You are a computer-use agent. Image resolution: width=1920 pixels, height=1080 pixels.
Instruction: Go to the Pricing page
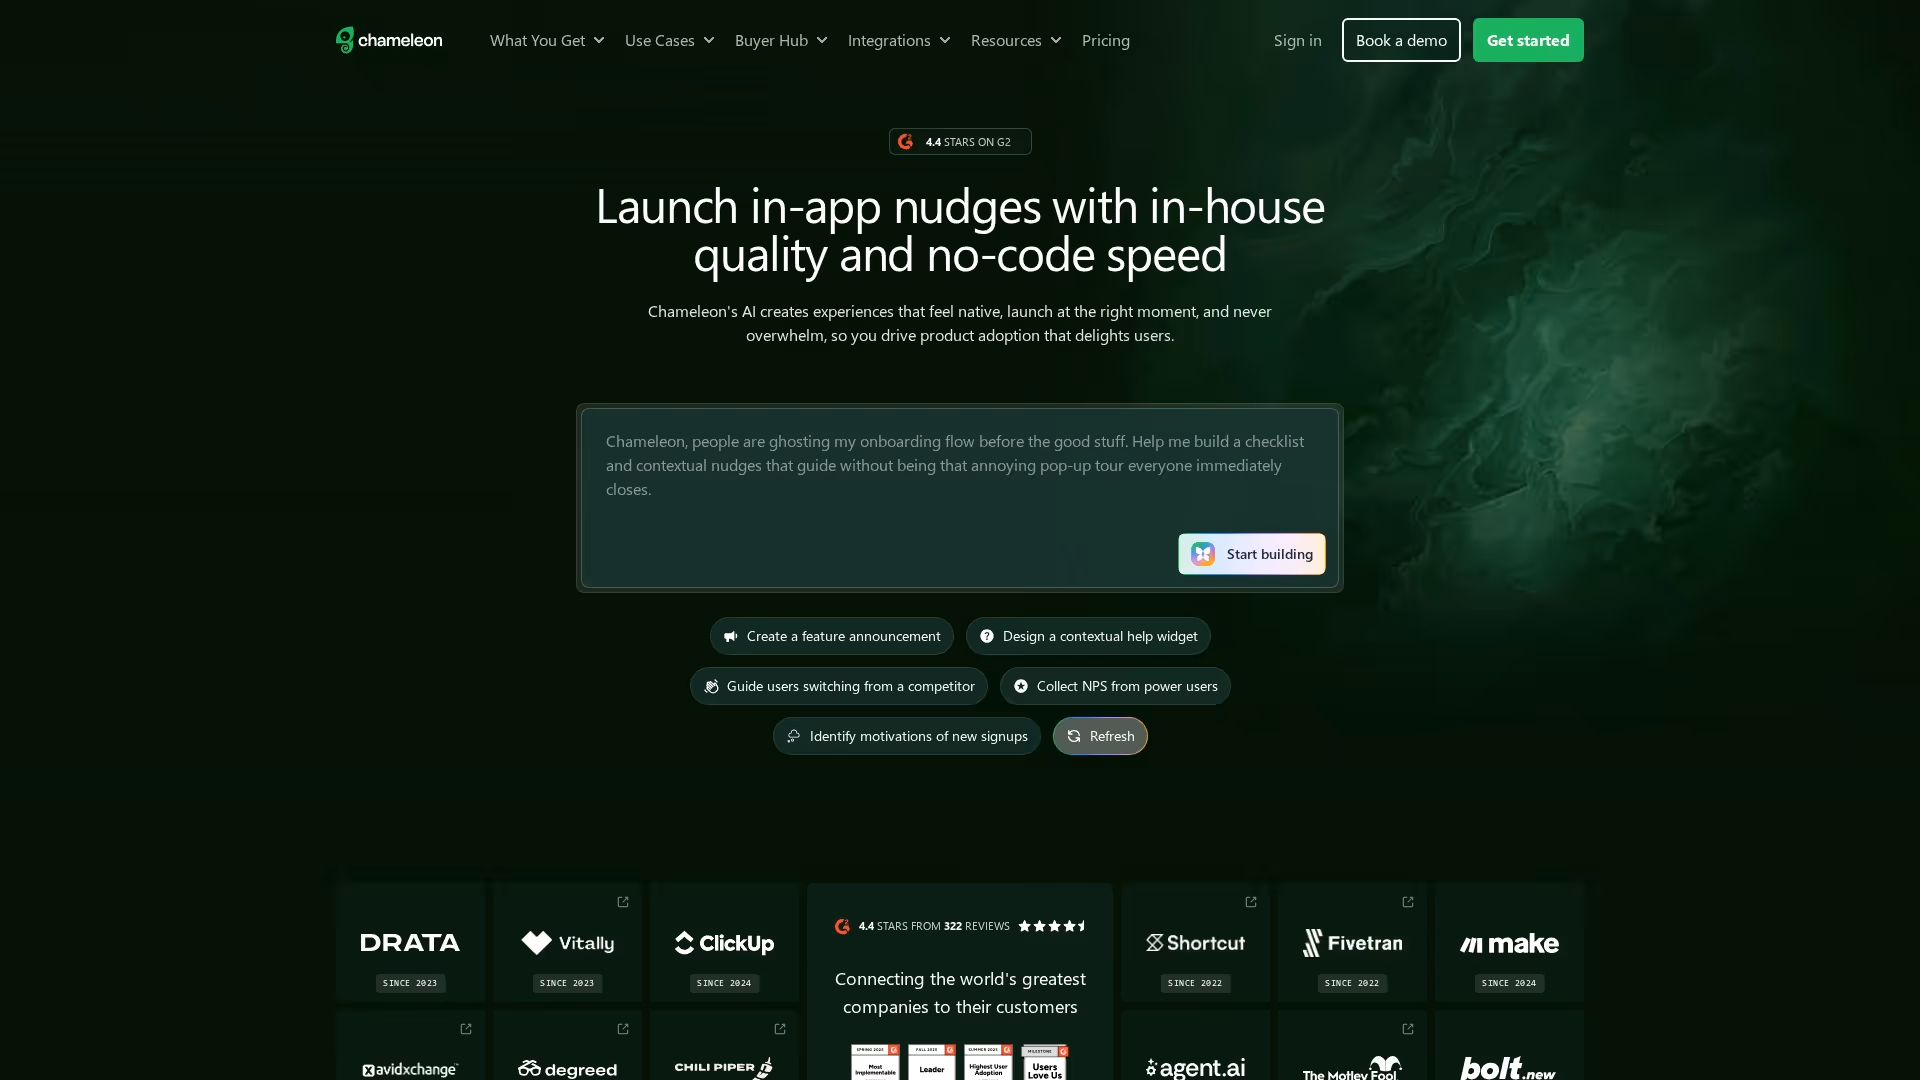coord(1105,40)
